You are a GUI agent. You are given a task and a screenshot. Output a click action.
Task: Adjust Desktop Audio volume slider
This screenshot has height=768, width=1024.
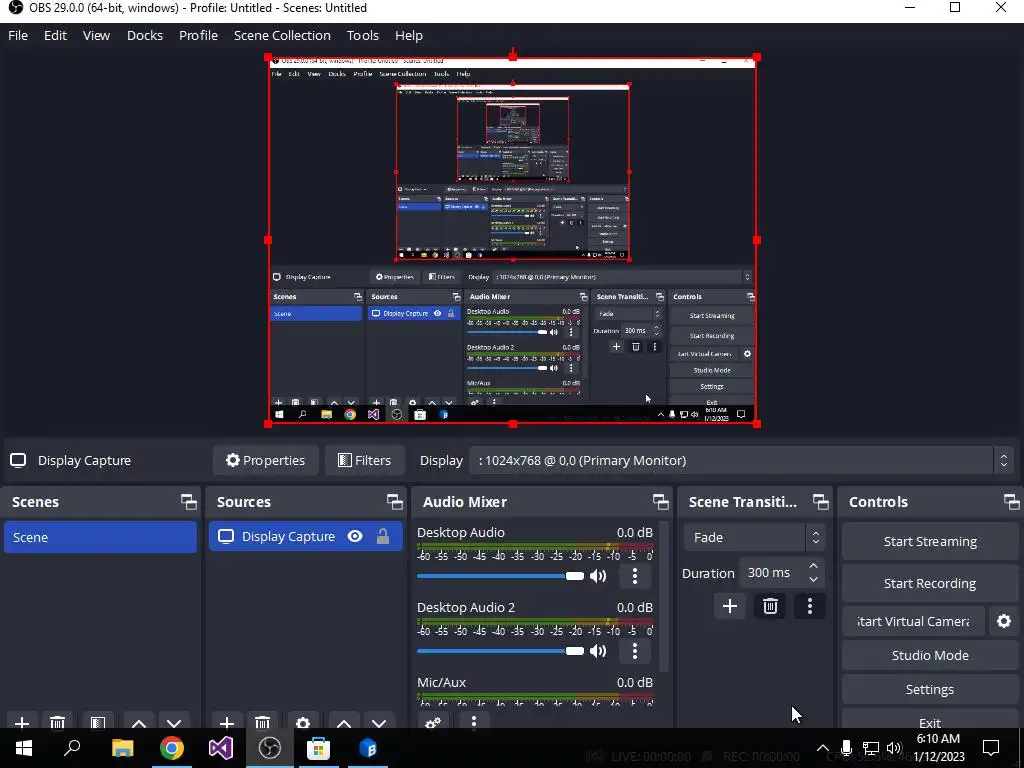pyautogui.click(x=501, y=575)
